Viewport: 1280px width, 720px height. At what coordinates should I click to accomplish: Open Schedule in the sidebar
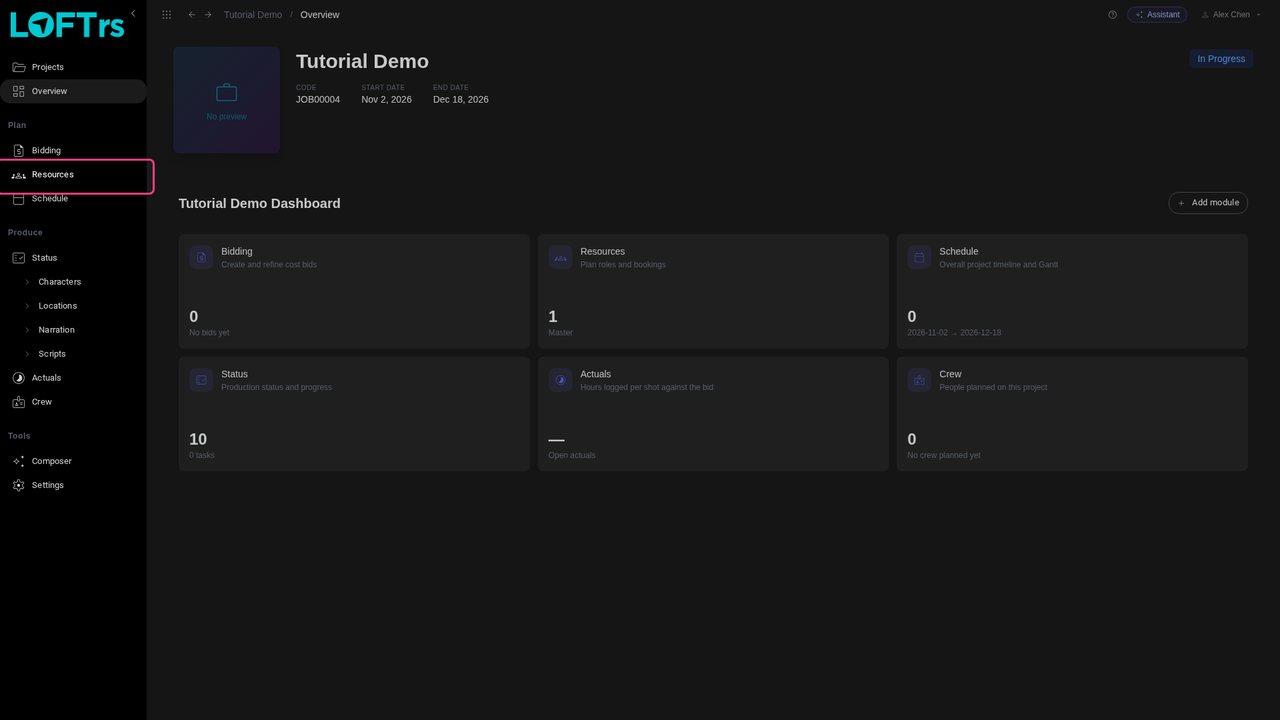(73, 199)
